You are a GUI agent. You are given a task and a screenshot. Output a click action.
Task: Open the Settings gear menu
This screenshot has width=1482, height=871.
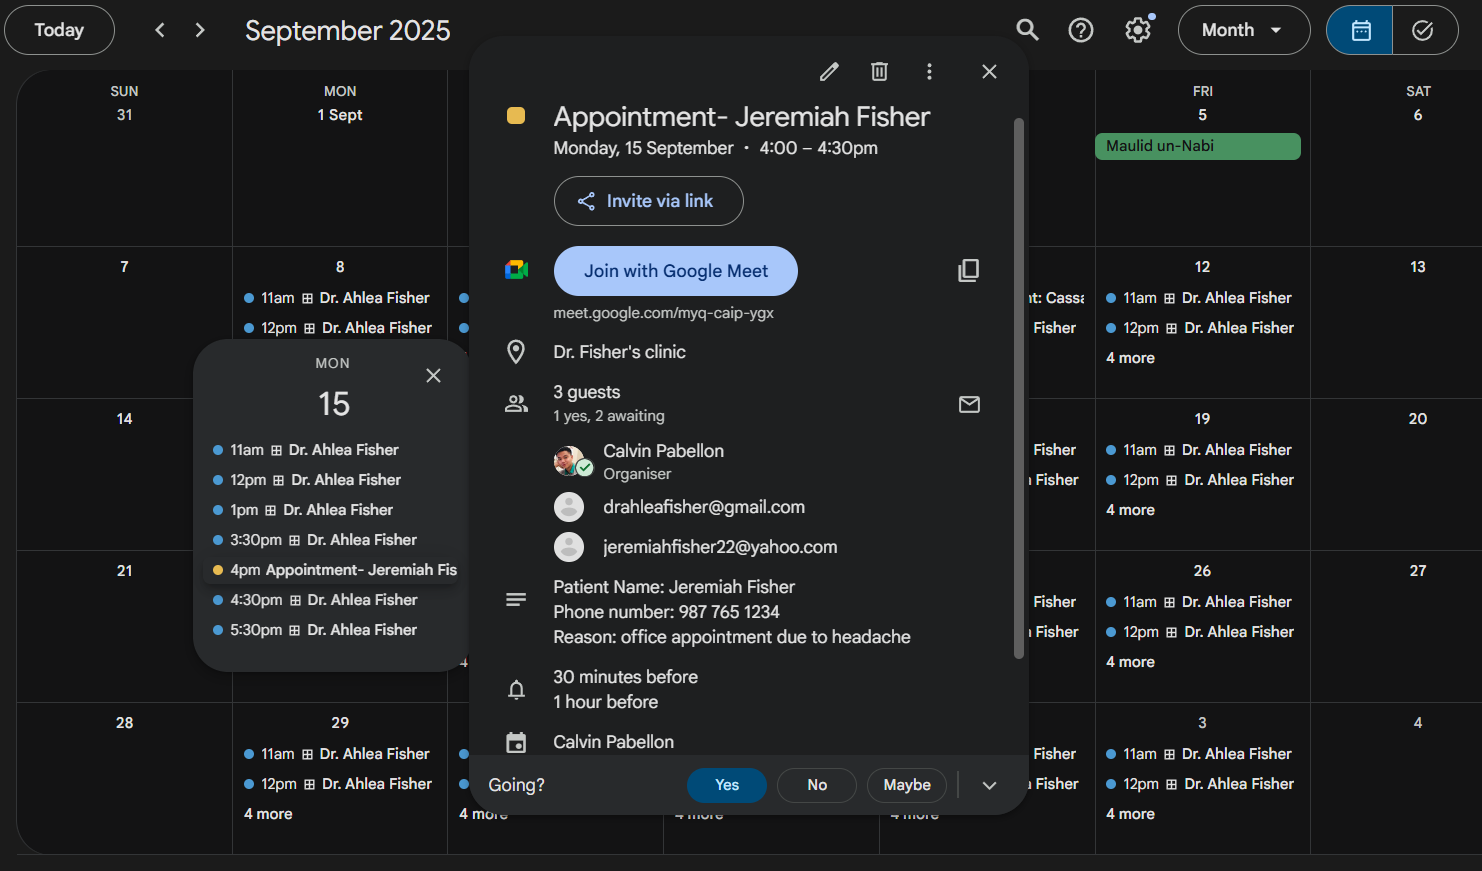click(x=1137, y=30)
